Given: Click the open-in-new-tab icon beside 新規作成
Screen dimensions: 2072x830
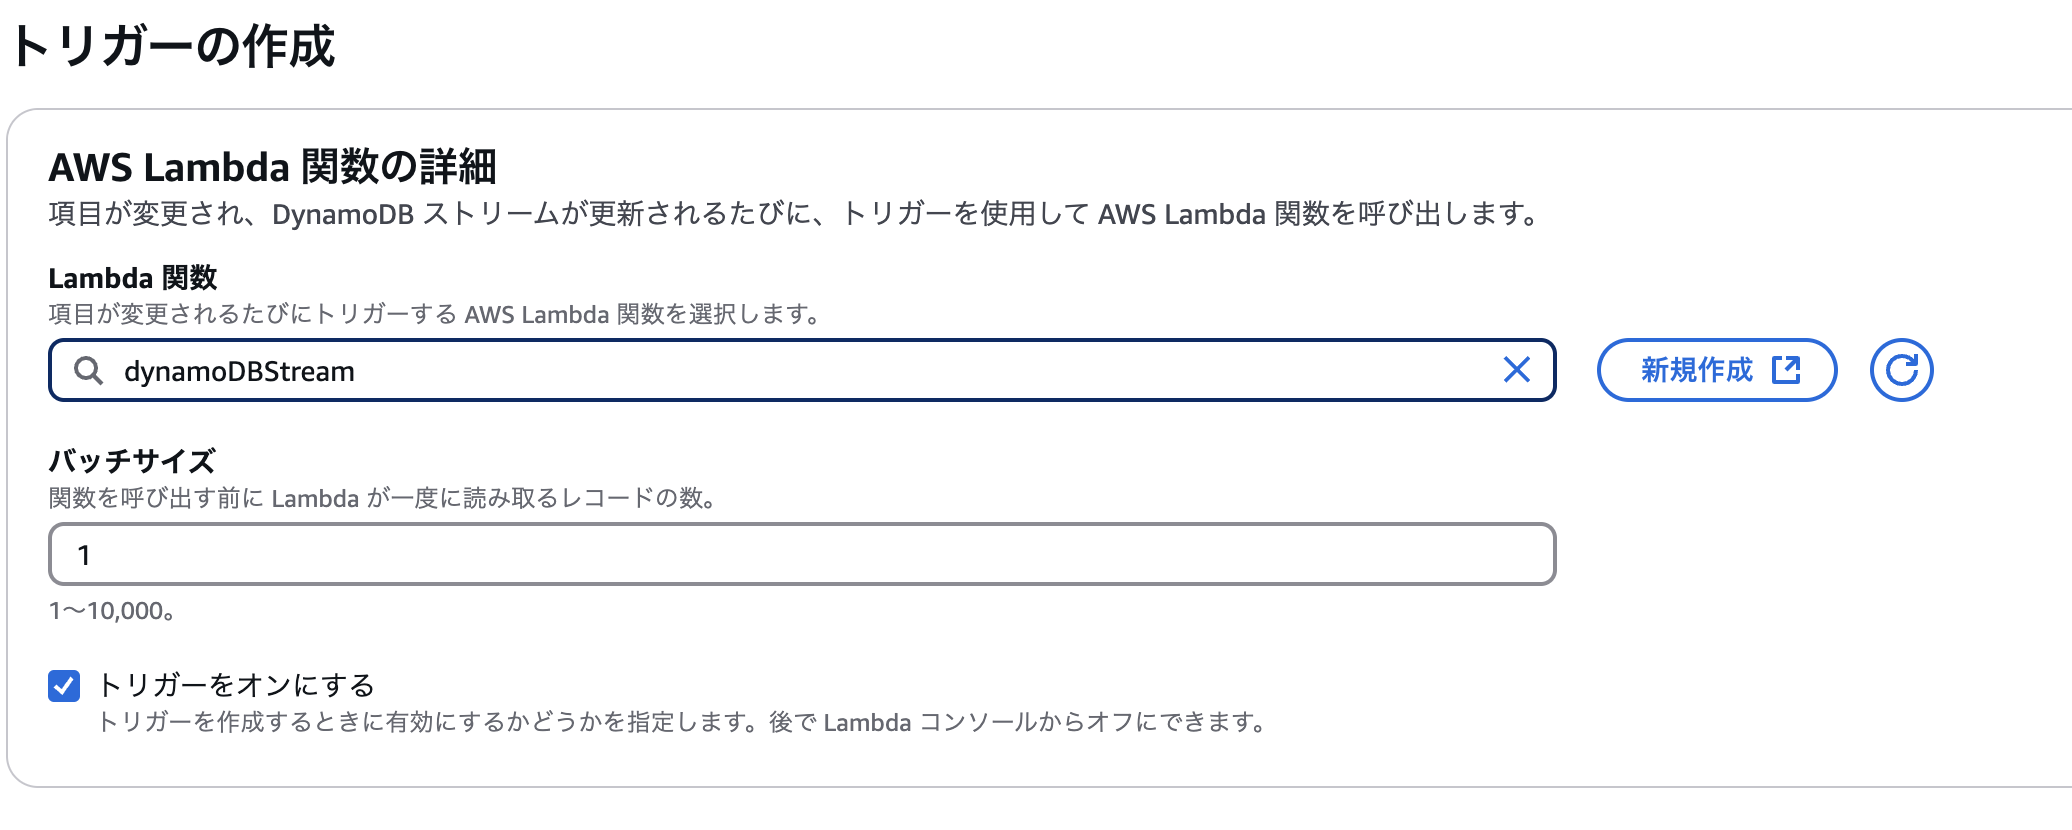Looking at the screenshot, I should tap(1784, 369).
